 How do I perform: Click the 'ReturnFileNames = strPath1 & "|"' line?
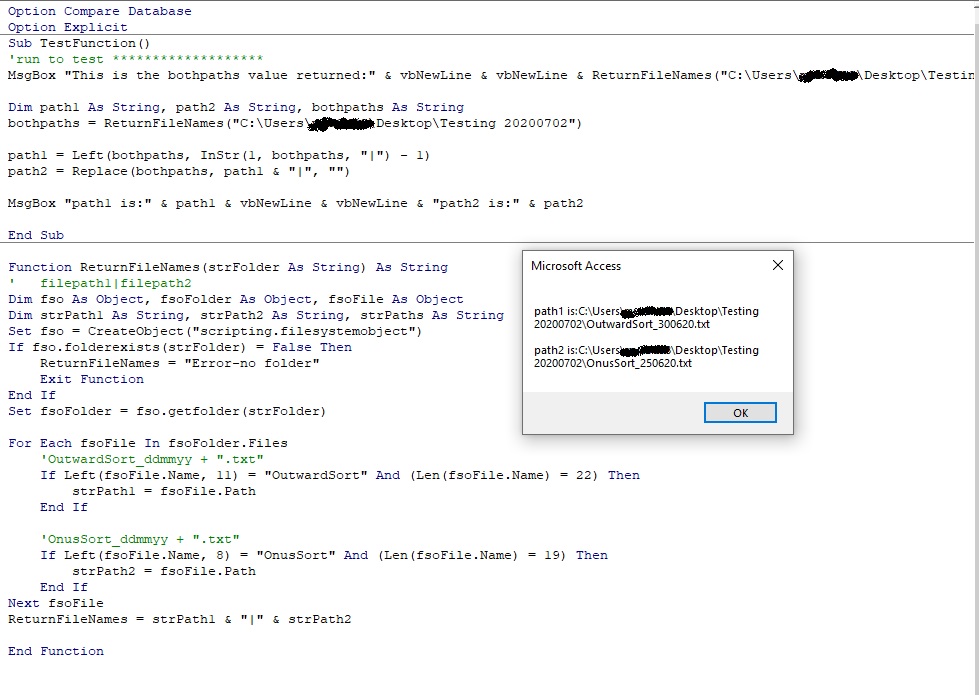point(180,619)
